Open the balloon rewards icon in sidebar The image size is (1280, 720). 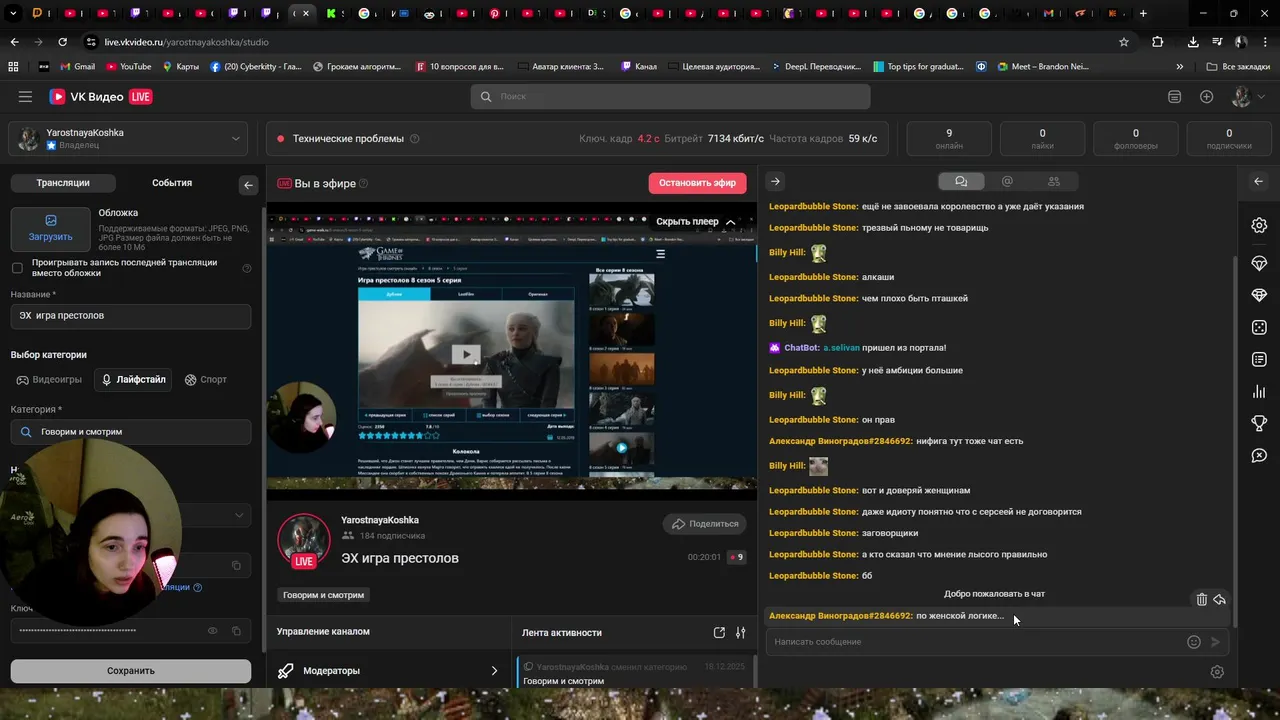click(x=1259, y=263)
